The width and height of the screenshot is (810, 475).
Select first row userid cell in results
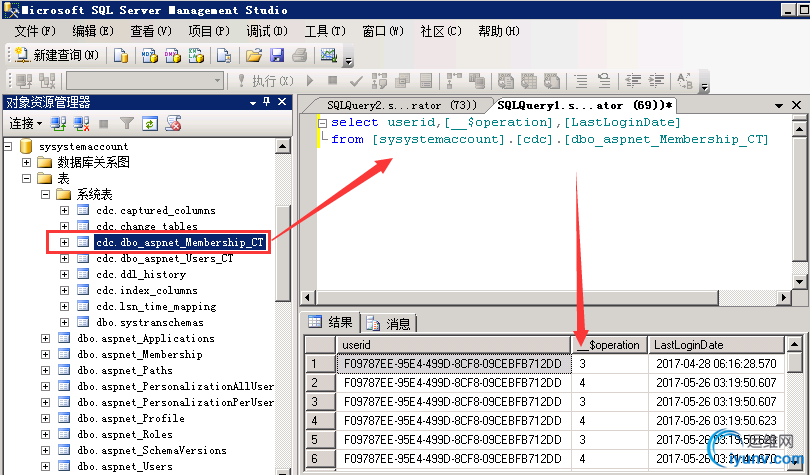pyautogui.click(x=453, y=363)
